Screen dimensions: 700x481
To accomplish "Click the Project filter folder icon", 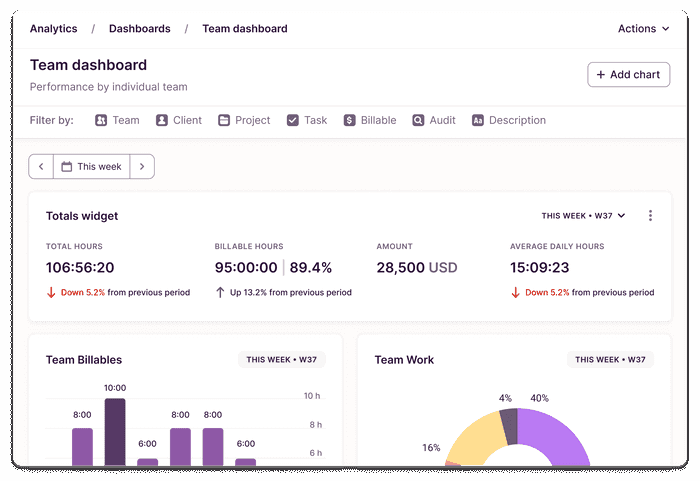I will tap(224, 120).
